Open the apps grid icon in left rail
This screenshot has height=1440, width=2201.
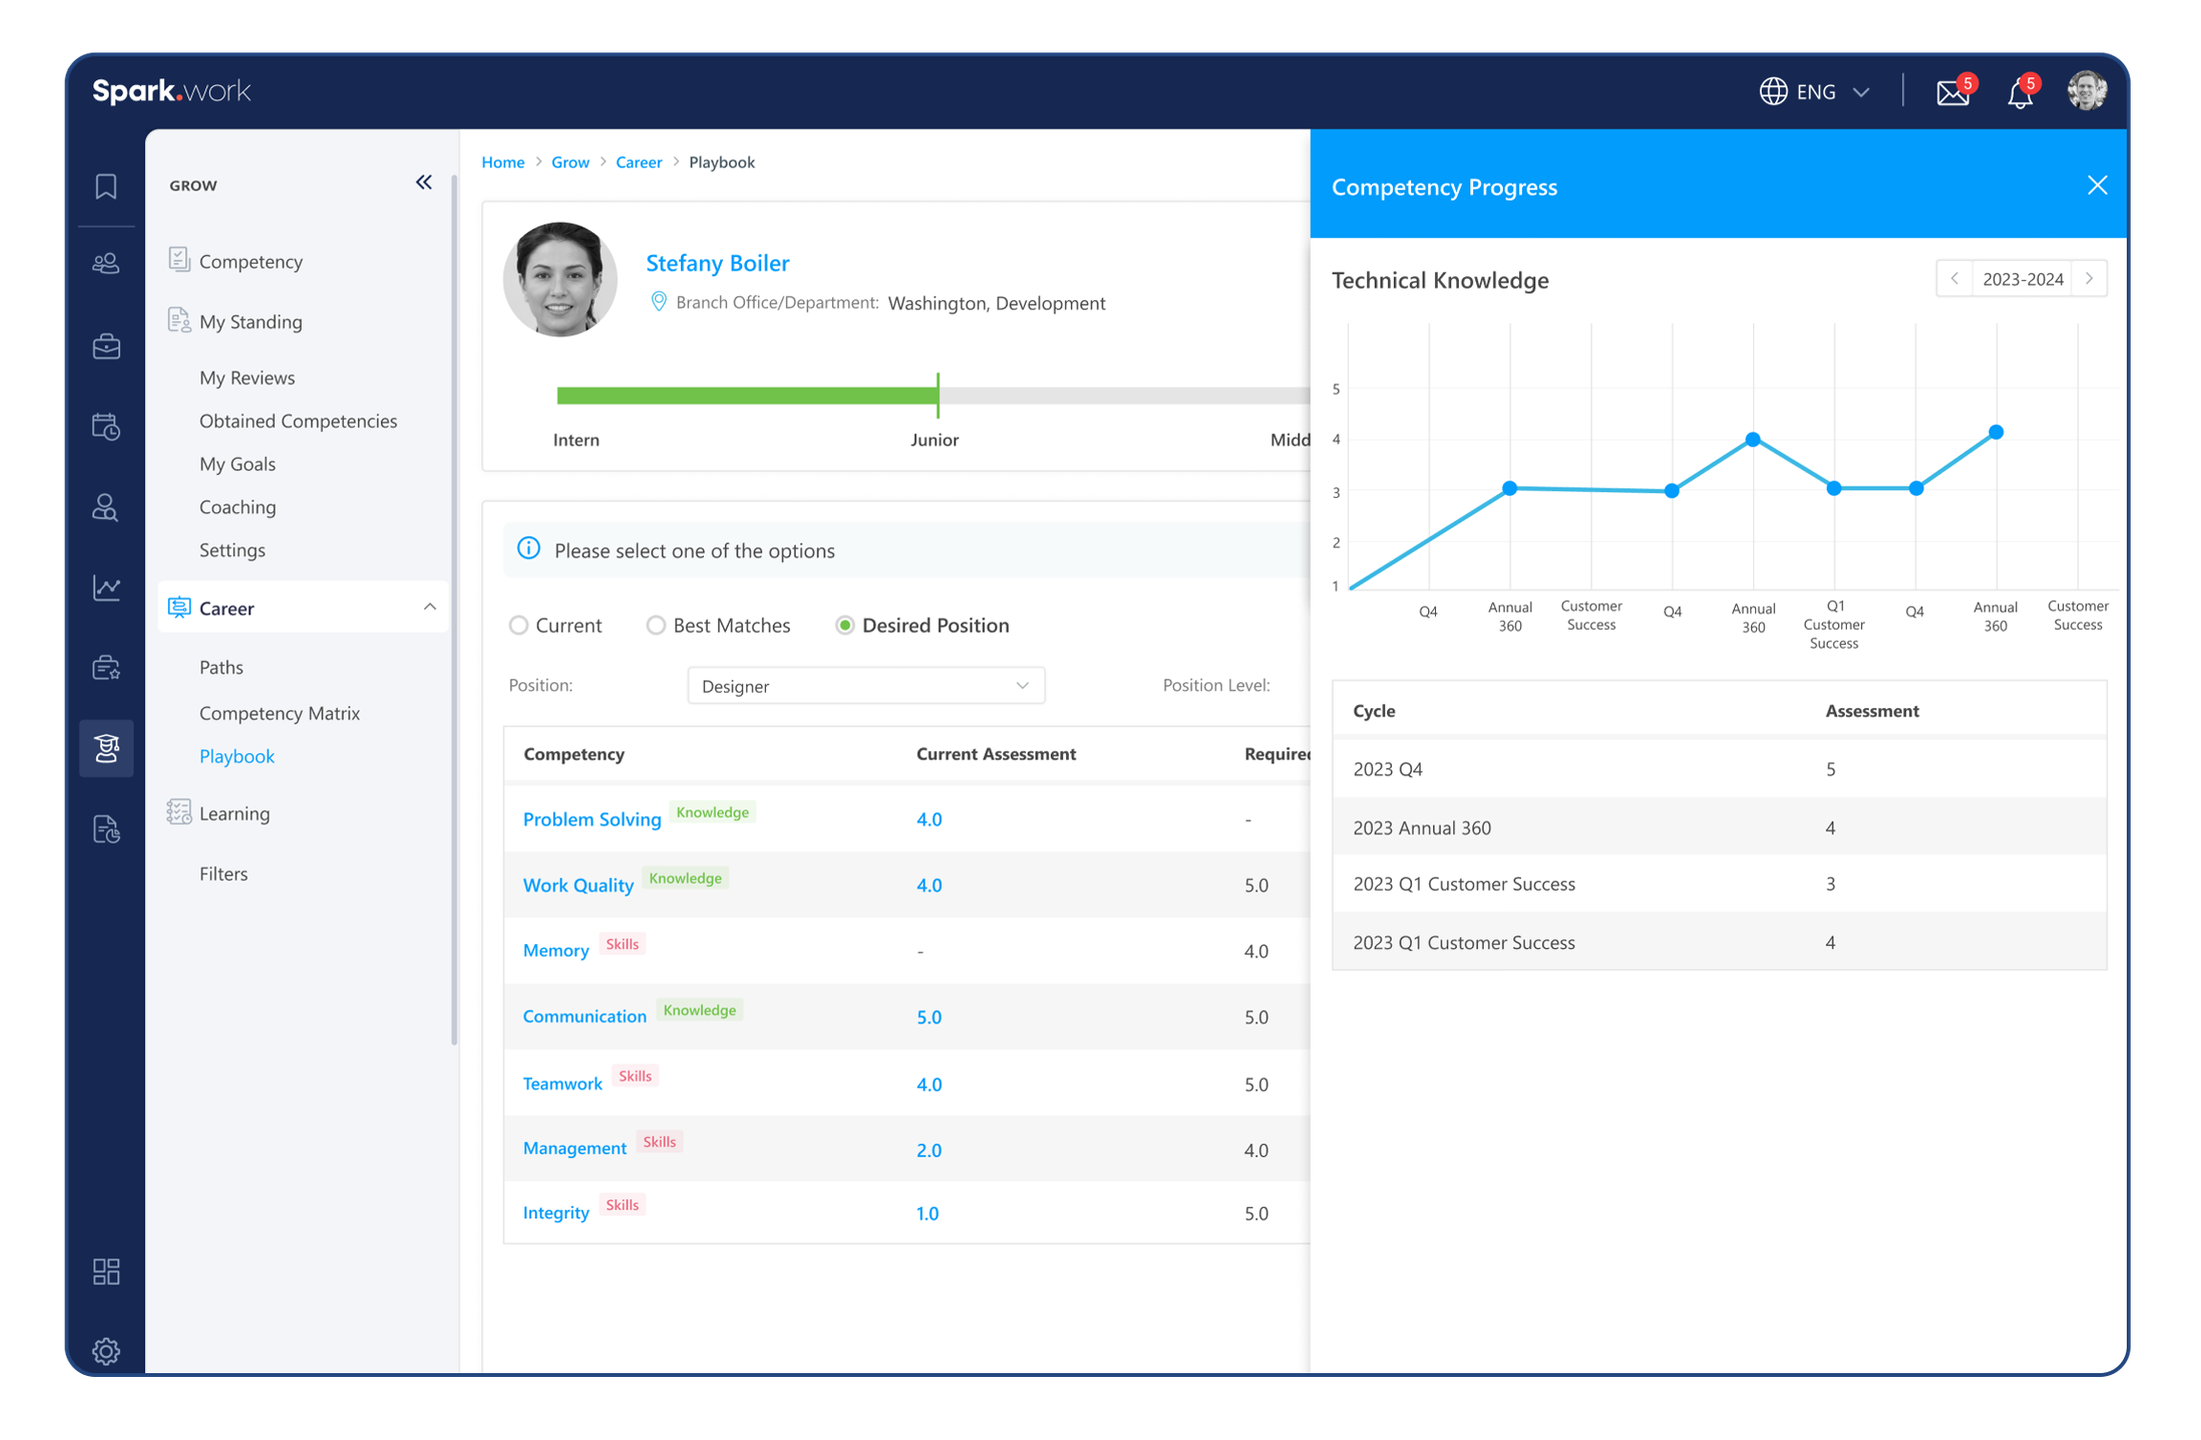(x=106, y=1271)
